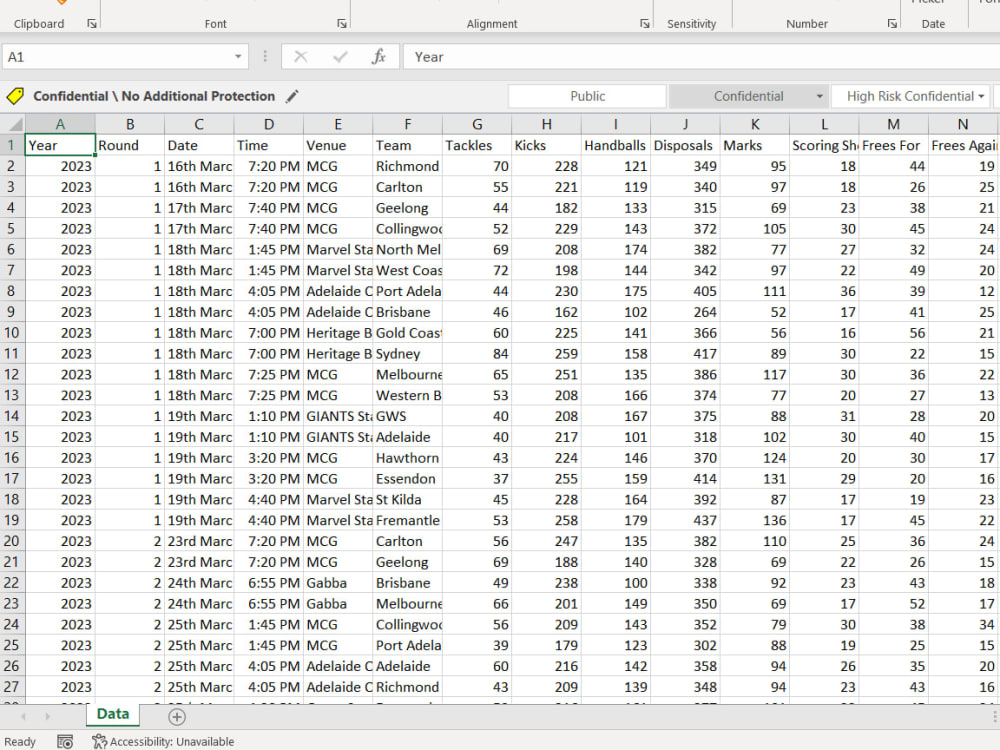Select column N header
1000x750 pixels.
click(x=963, y=124)
